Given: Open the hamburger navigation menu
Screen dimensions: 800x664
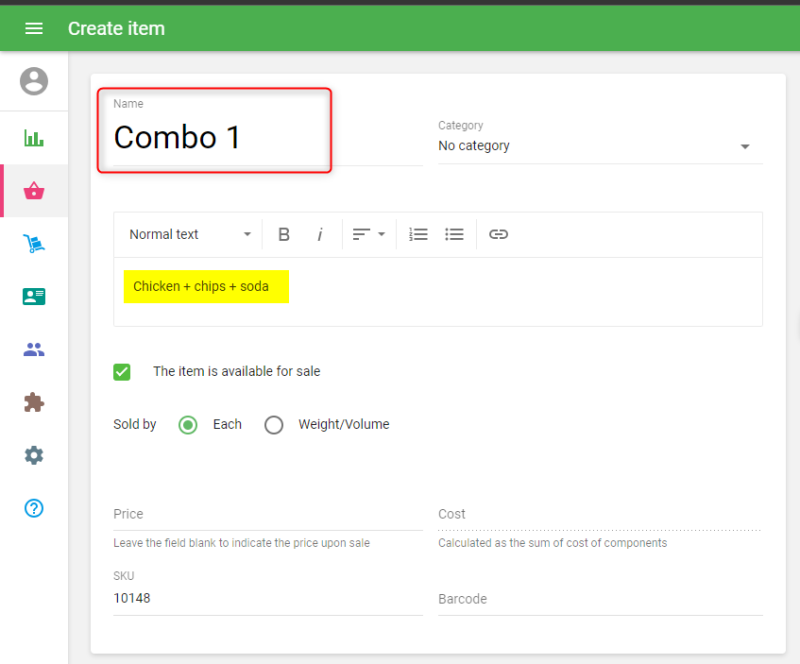Looking at the screenshot, I should point(34,28).
